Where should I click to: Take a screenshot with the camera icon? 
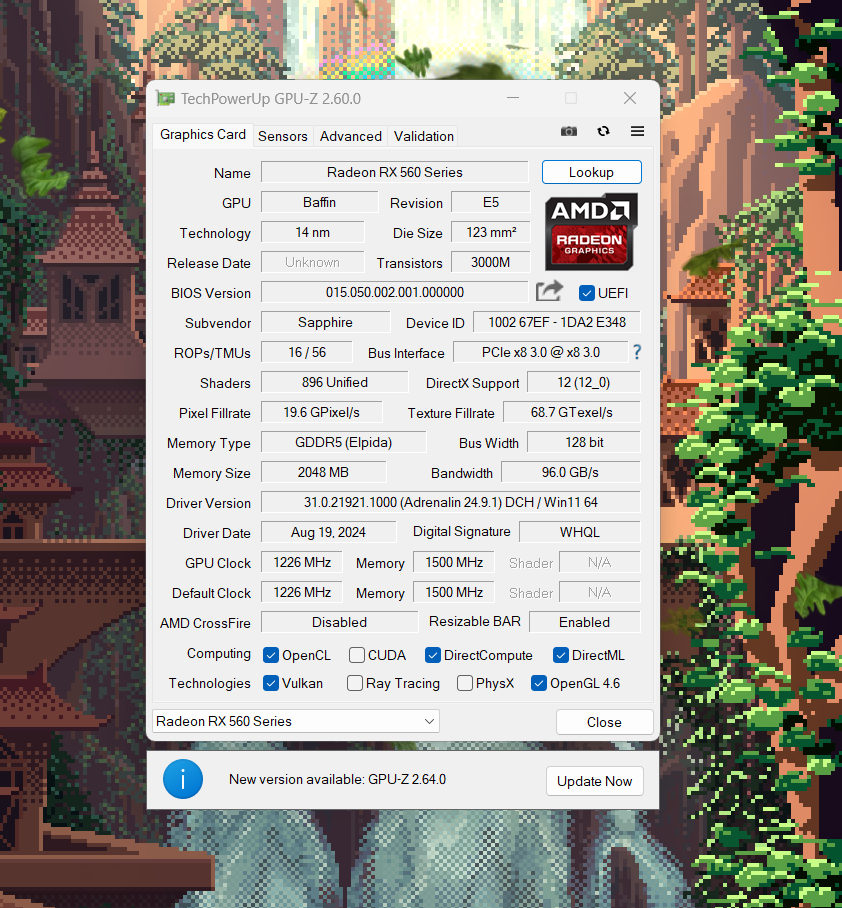[569, 131]
